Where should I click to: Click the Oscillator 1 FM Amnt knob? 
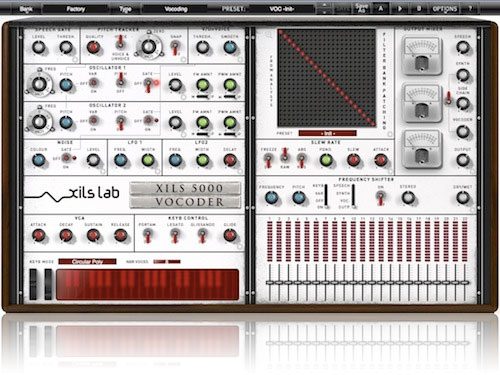(202, 85)
